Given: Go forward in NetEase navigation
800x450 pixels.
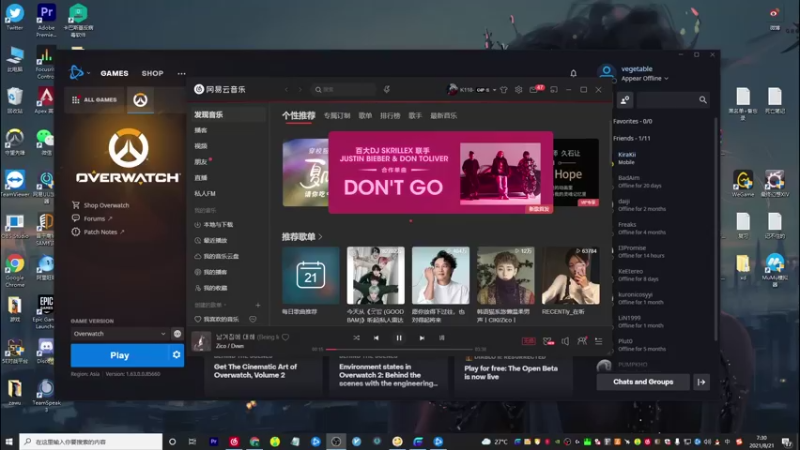Looking at the screenshot, I should tap(300, 90).
